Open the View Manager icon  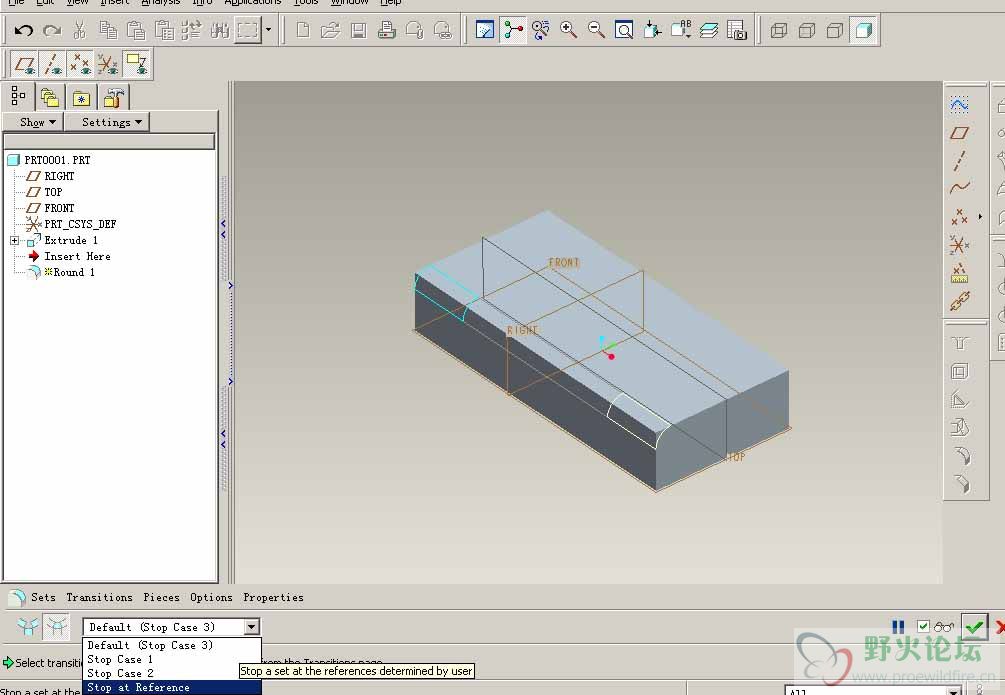pyautogui.click(x=737, y=30)
